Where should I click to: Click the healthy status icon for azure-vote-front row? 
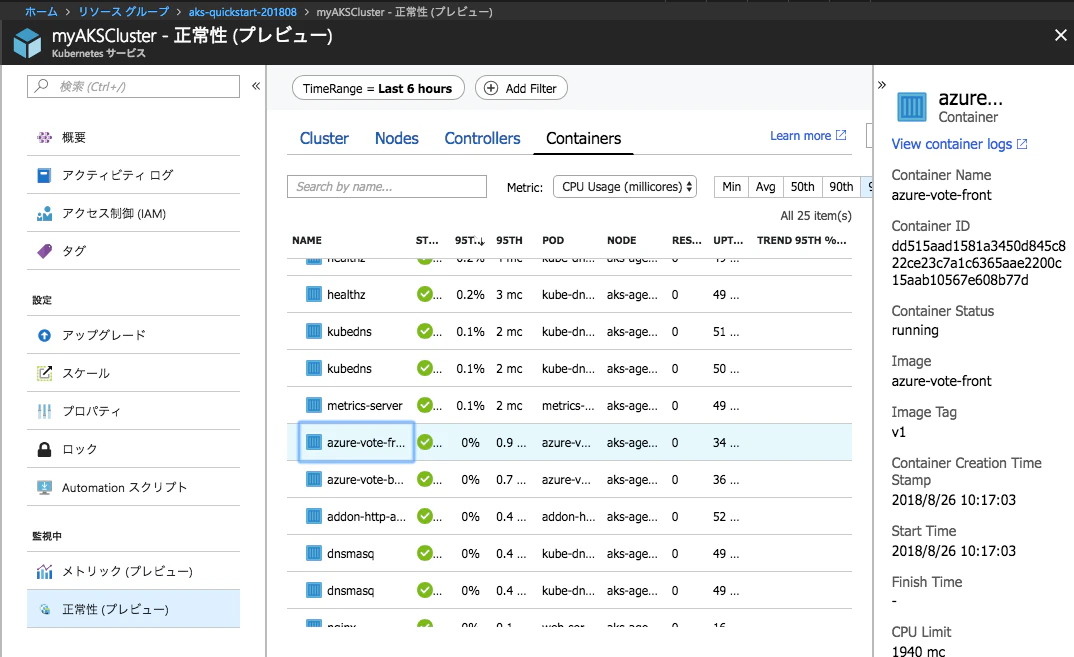tap(425, 443)
